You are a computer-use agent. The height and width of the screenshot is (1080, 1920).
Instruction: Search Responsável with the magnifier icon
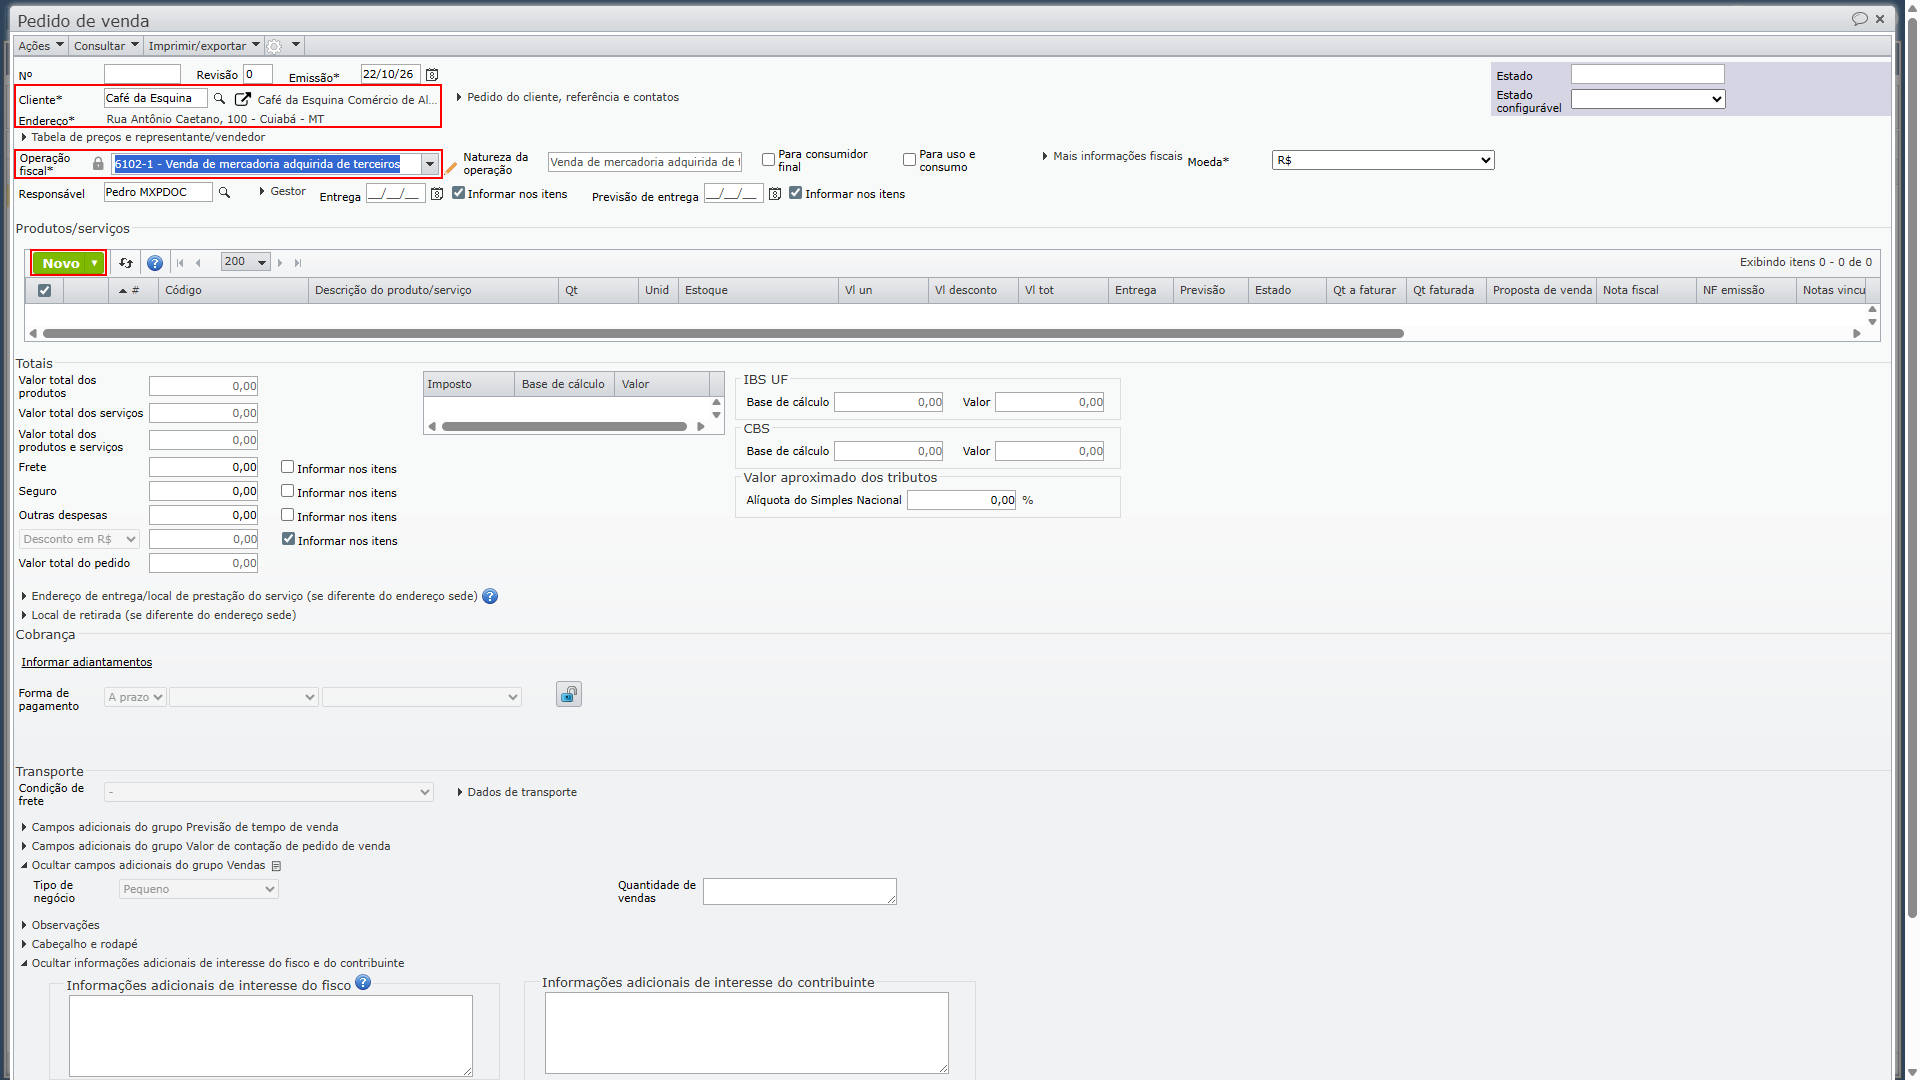click(225, 193)
